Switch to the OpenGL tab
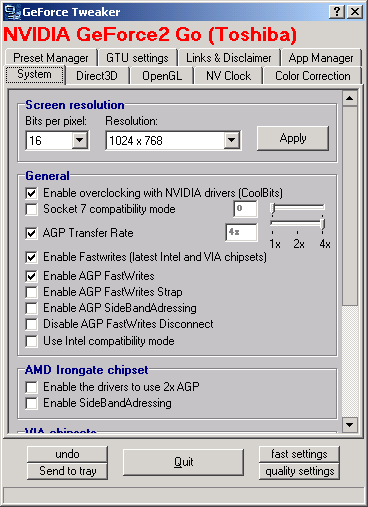Screen dimensions: 368x507 (162, 76)
